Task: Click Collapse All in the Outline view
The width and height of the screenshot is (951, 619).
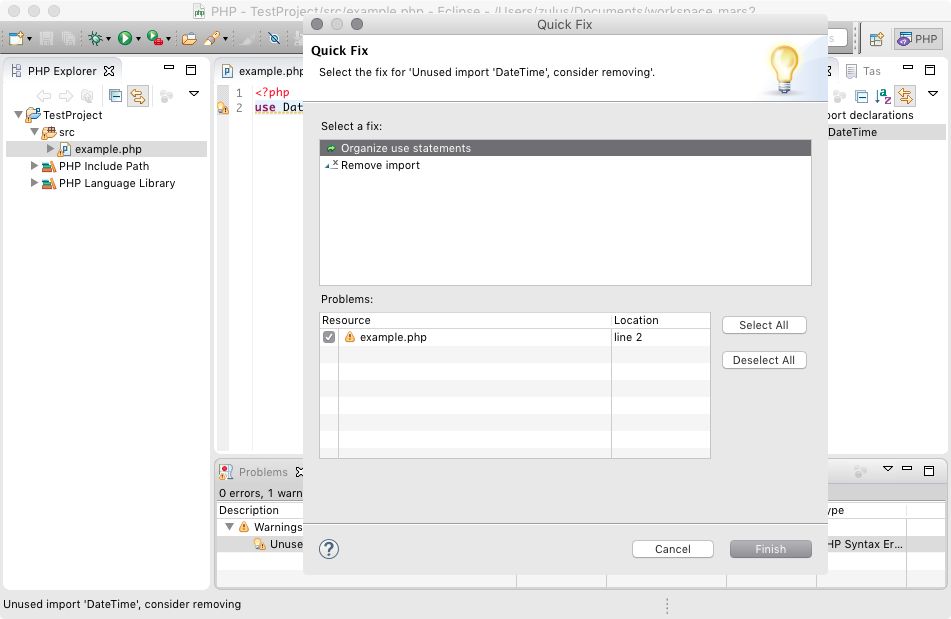Action: pos(861,96)
